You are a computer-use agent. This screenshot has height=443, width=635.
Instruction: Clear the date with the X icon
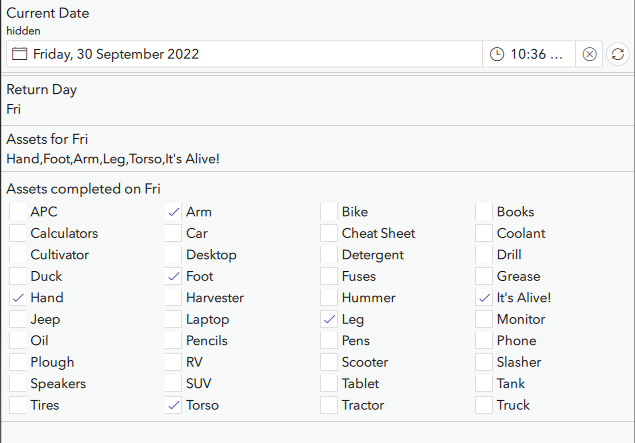point(590,54)
